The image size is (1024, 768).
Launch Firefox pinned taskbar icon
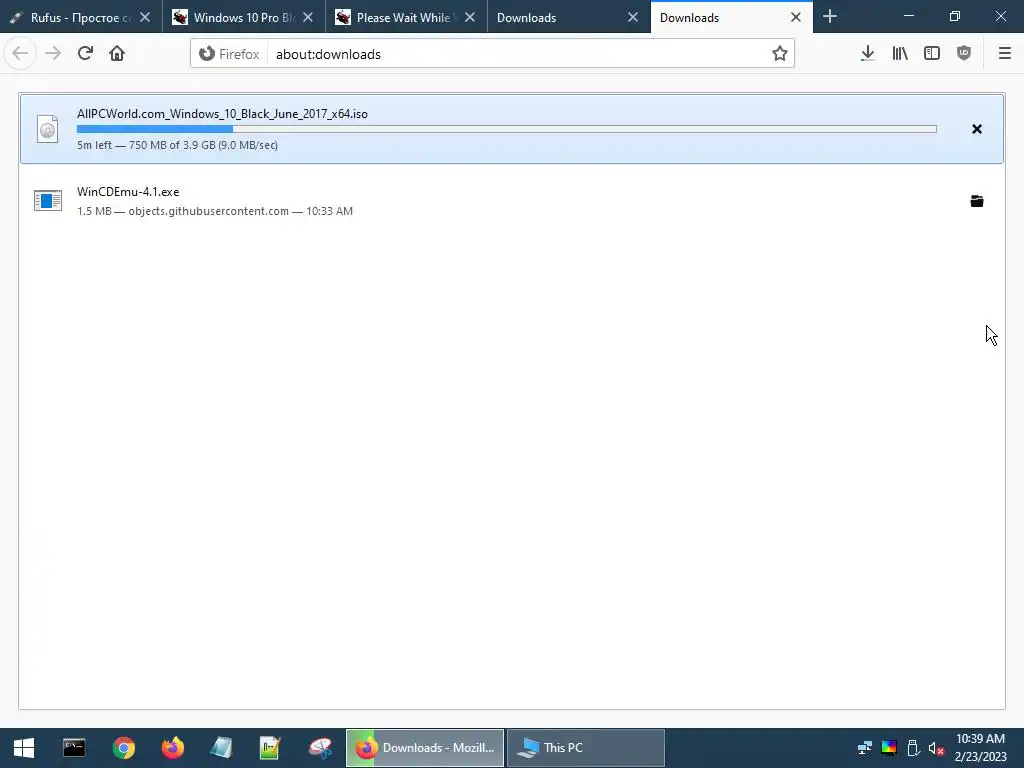173,748
